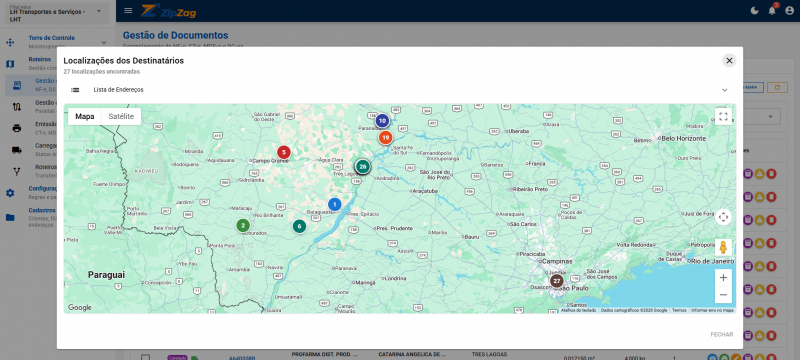
Task: Click the truck icon in sidebar
Action: [x=17, y=150]
